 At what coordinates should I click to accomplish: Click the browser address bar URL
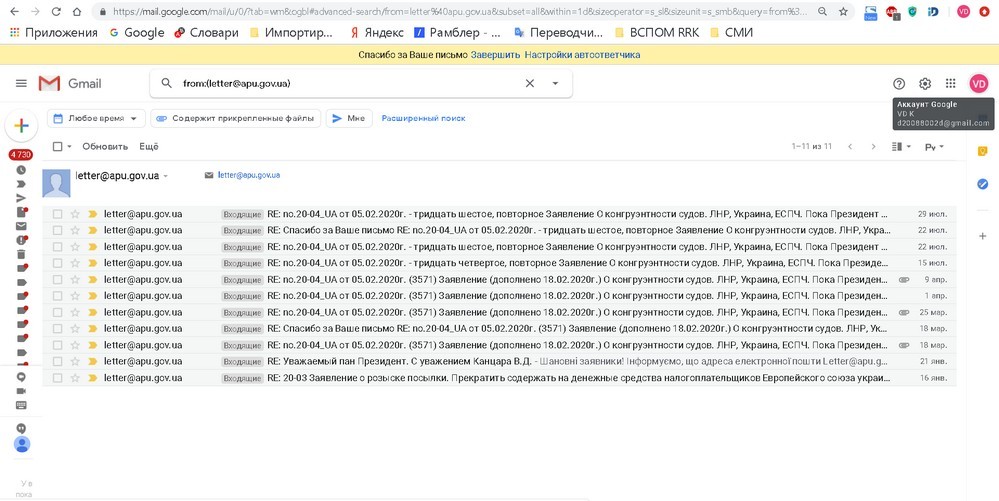460,11
